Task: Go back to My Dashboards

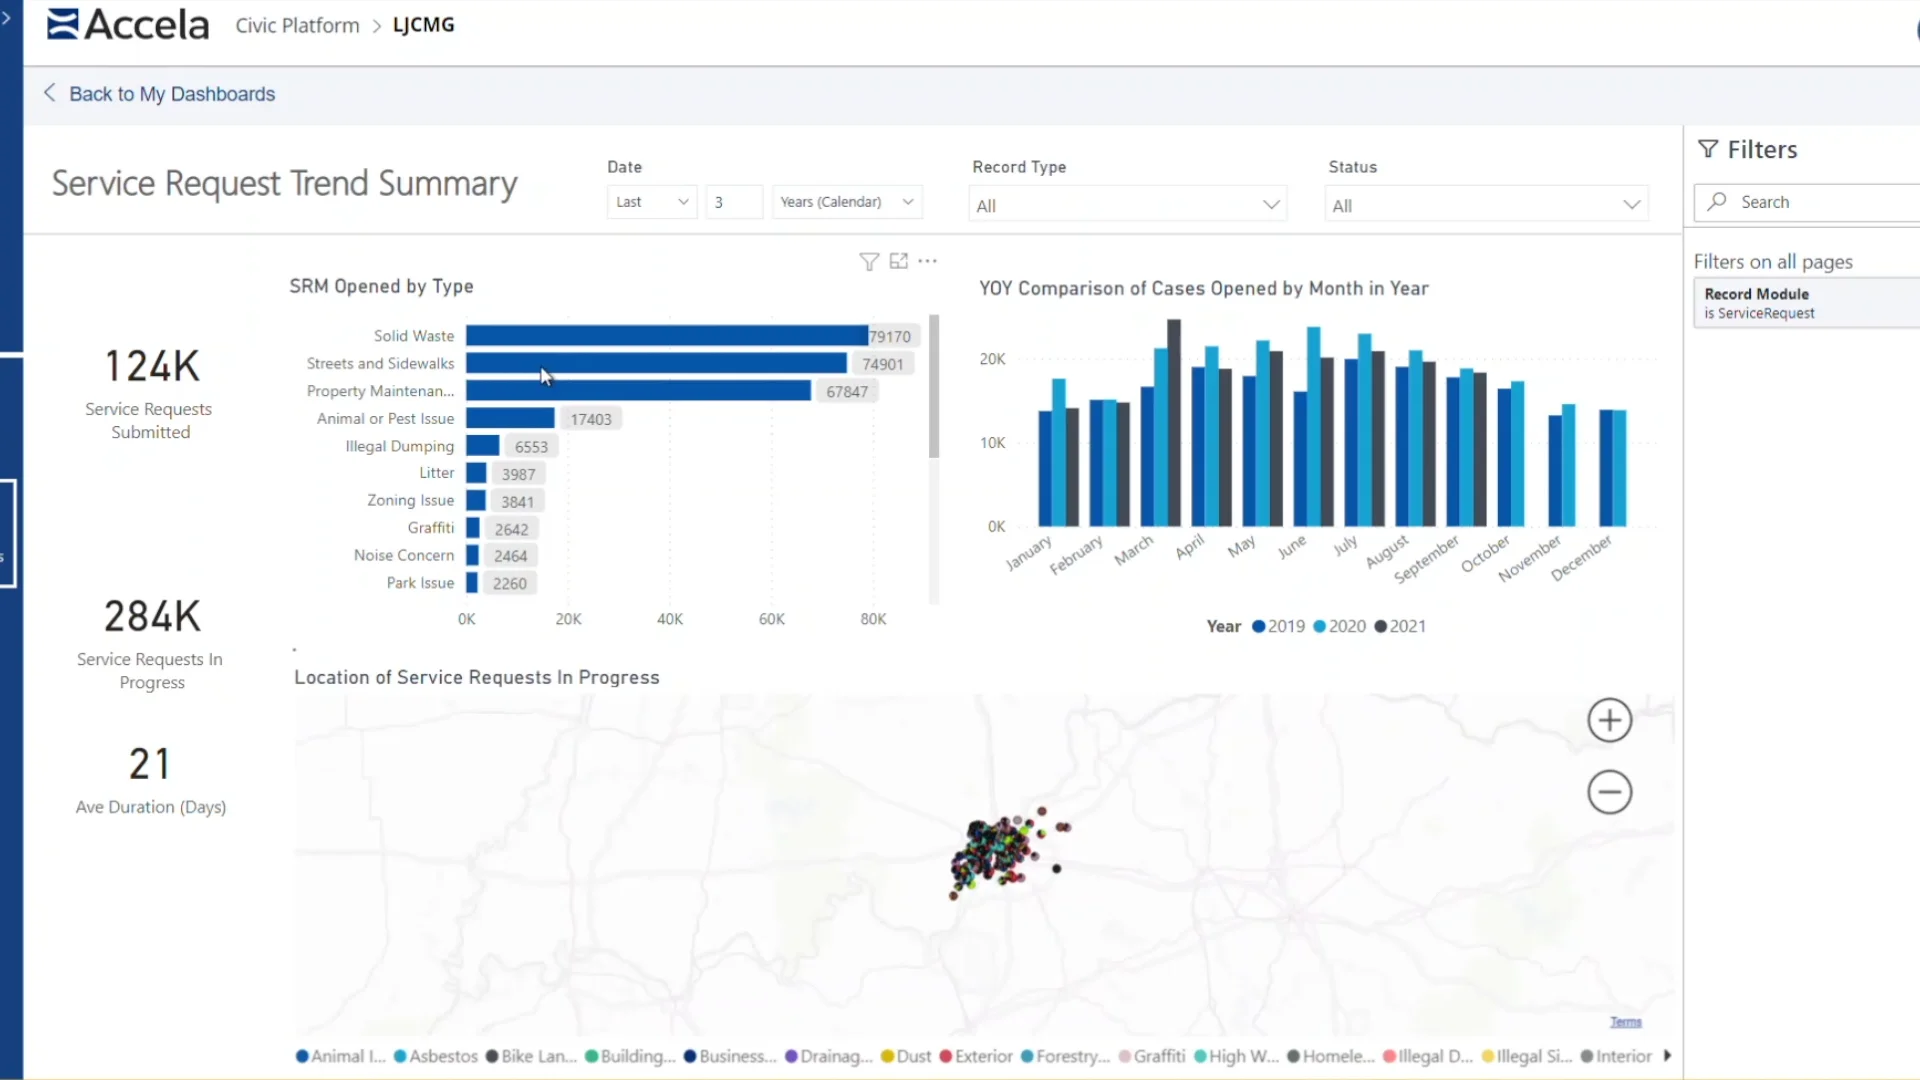Action: tap(160, 94)
